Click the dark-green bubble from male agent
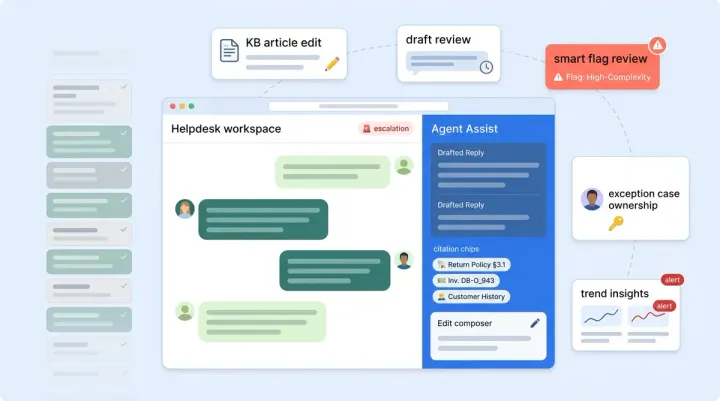Screen dimensions: 720x401 tap(335, 270)
